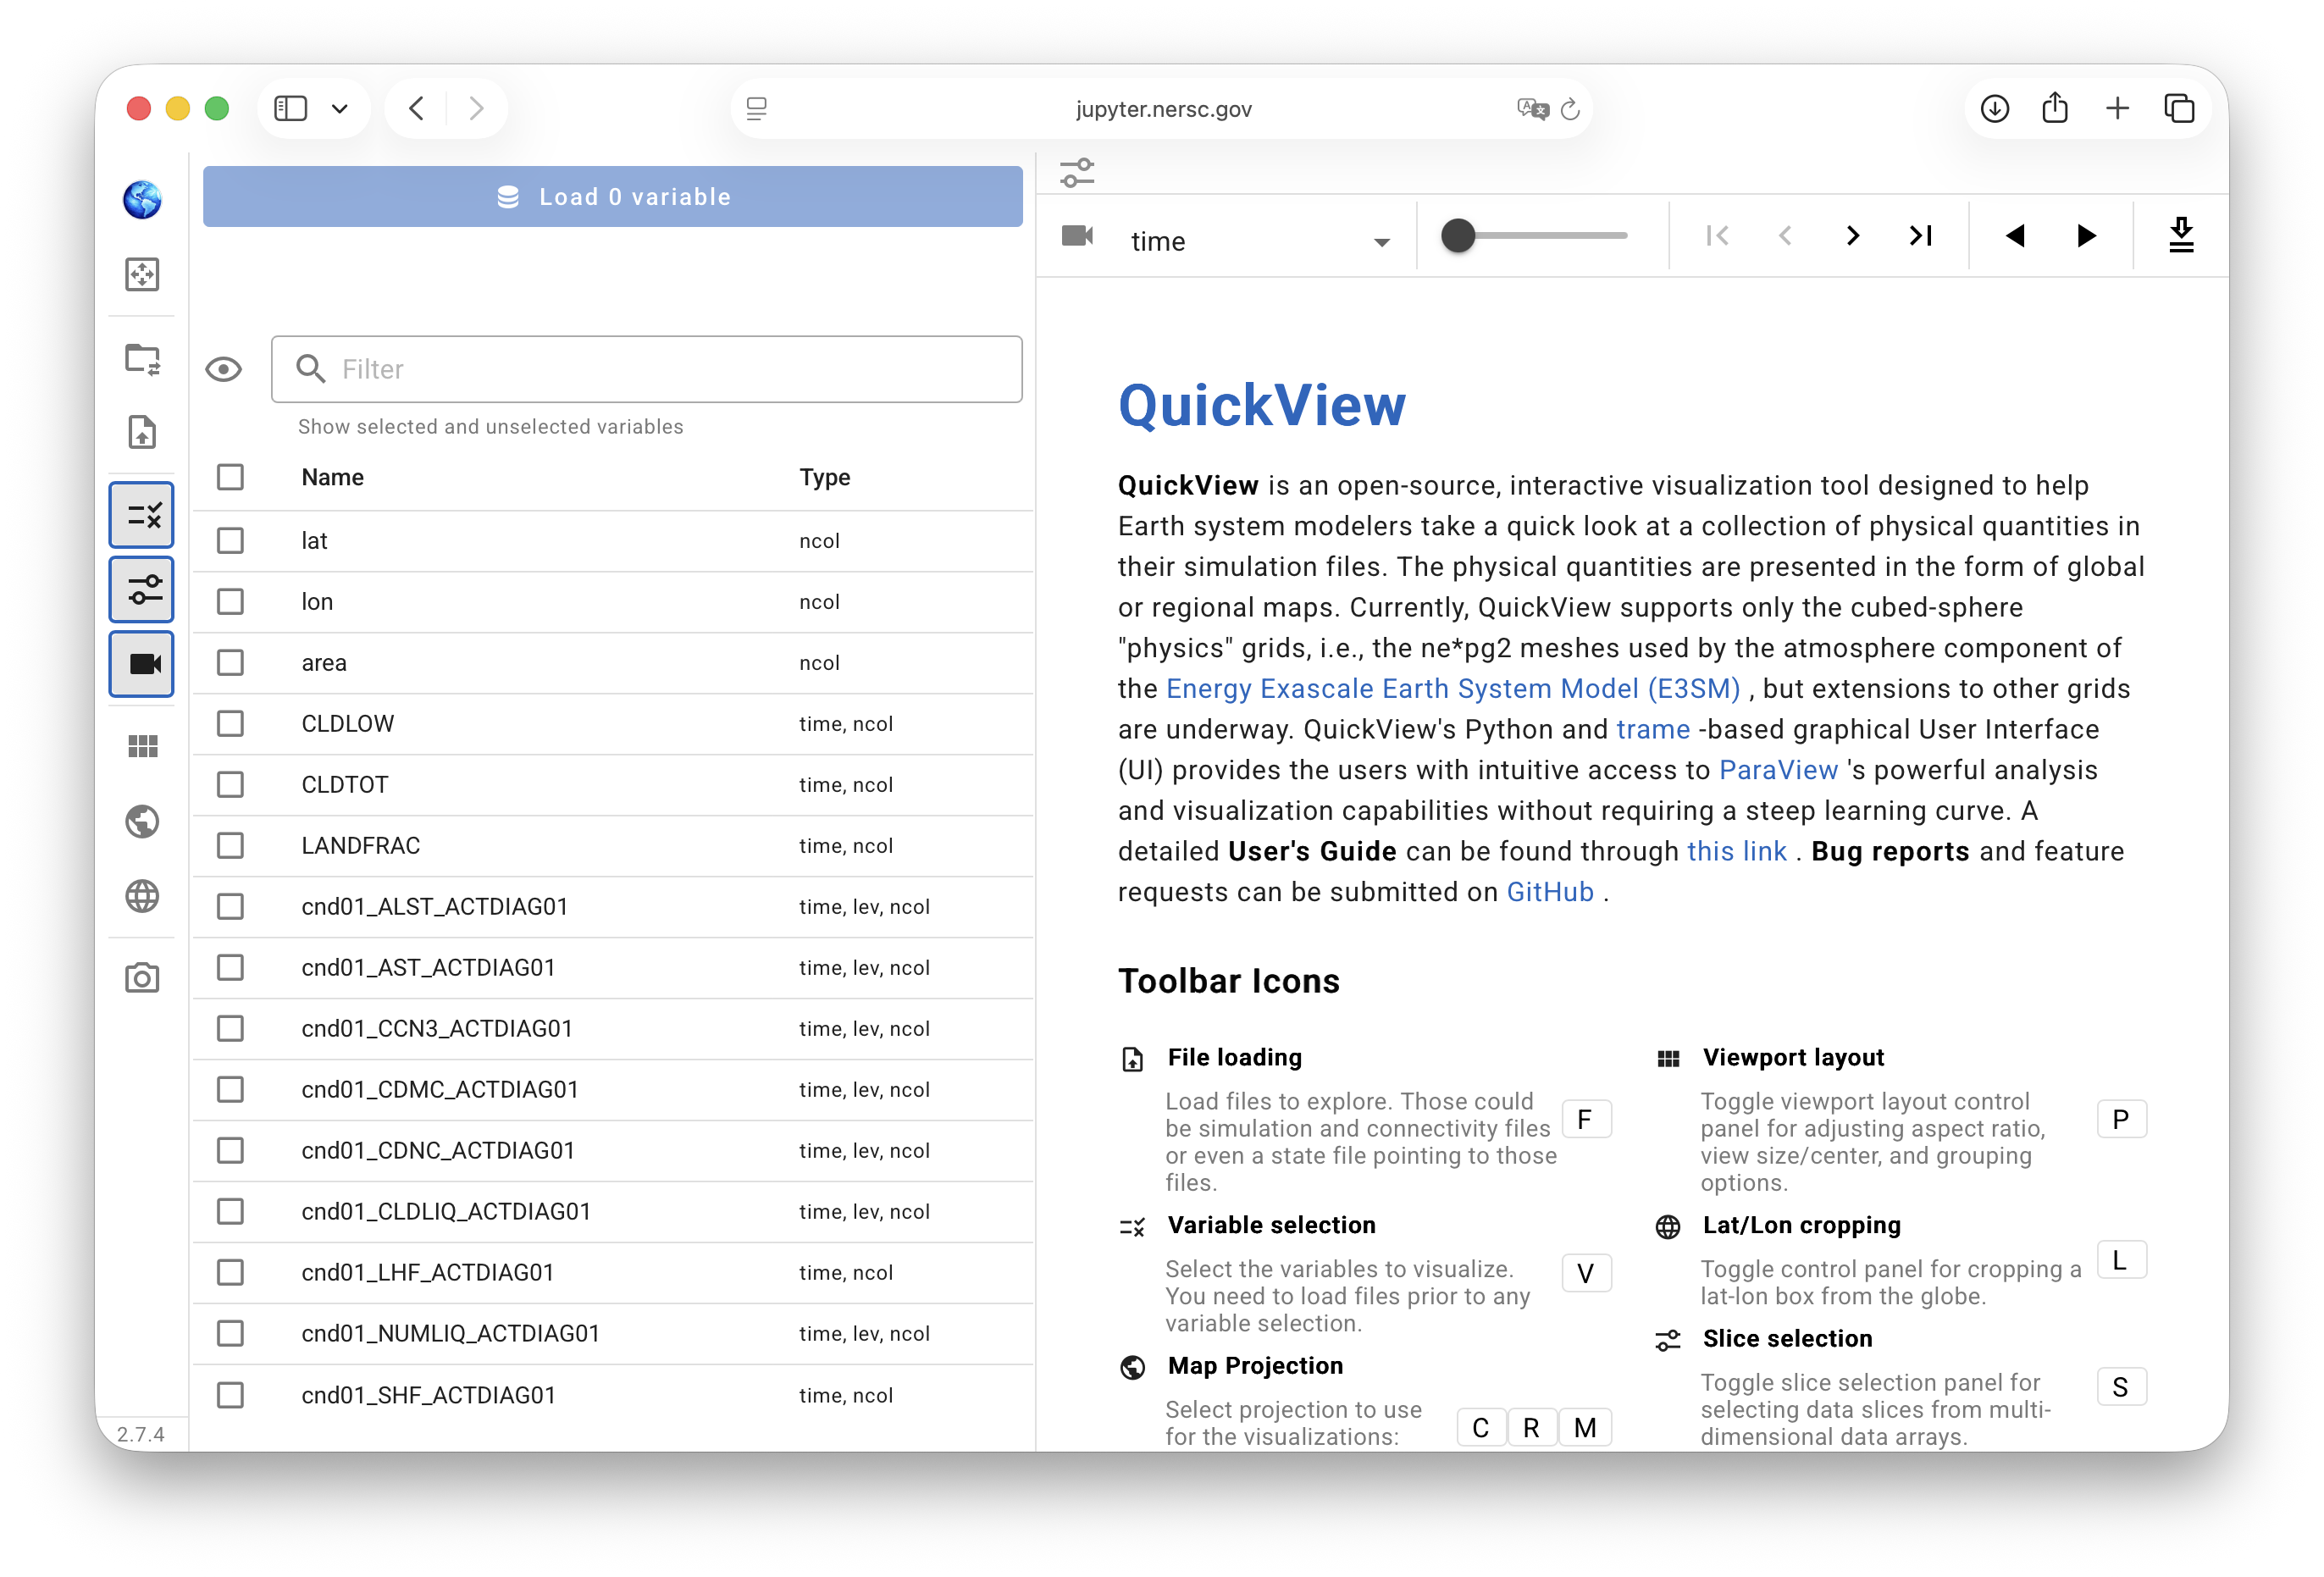Check the select-all header checkbox
Viewport: 2324px width, 1577px height.
[230, 477]
